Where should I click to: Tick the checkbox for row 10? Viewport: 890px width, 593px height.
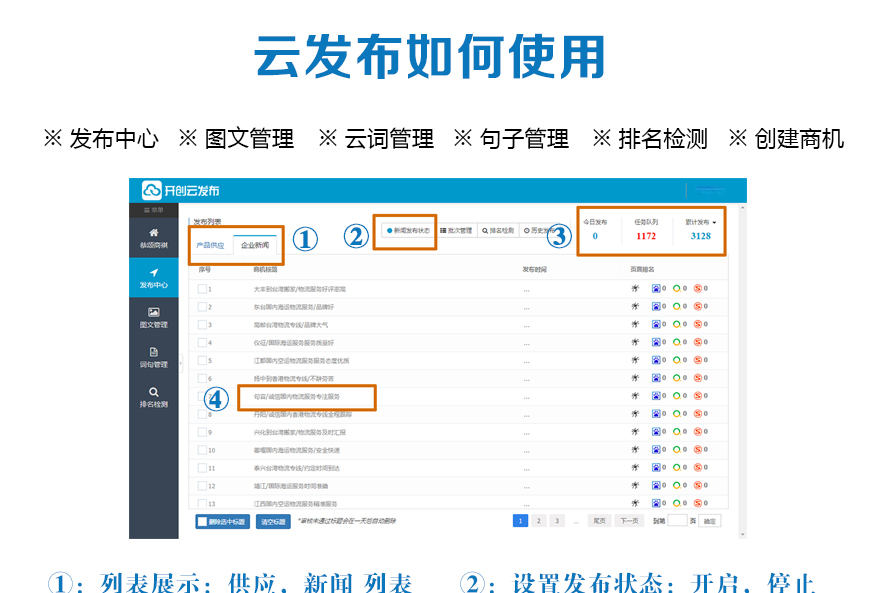click(202, 450)
